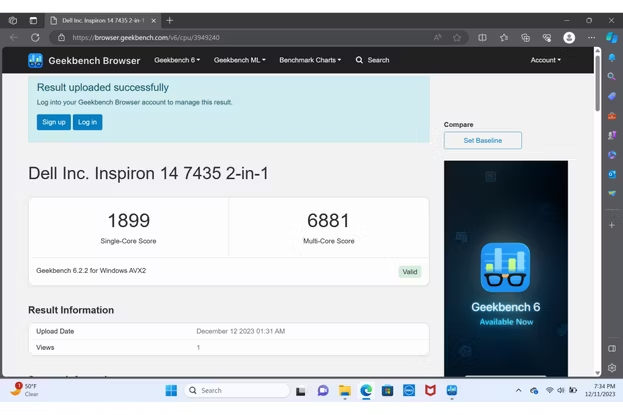Click the browser address bar URL
The image size is (623, 415).
[x=145, y=38]
